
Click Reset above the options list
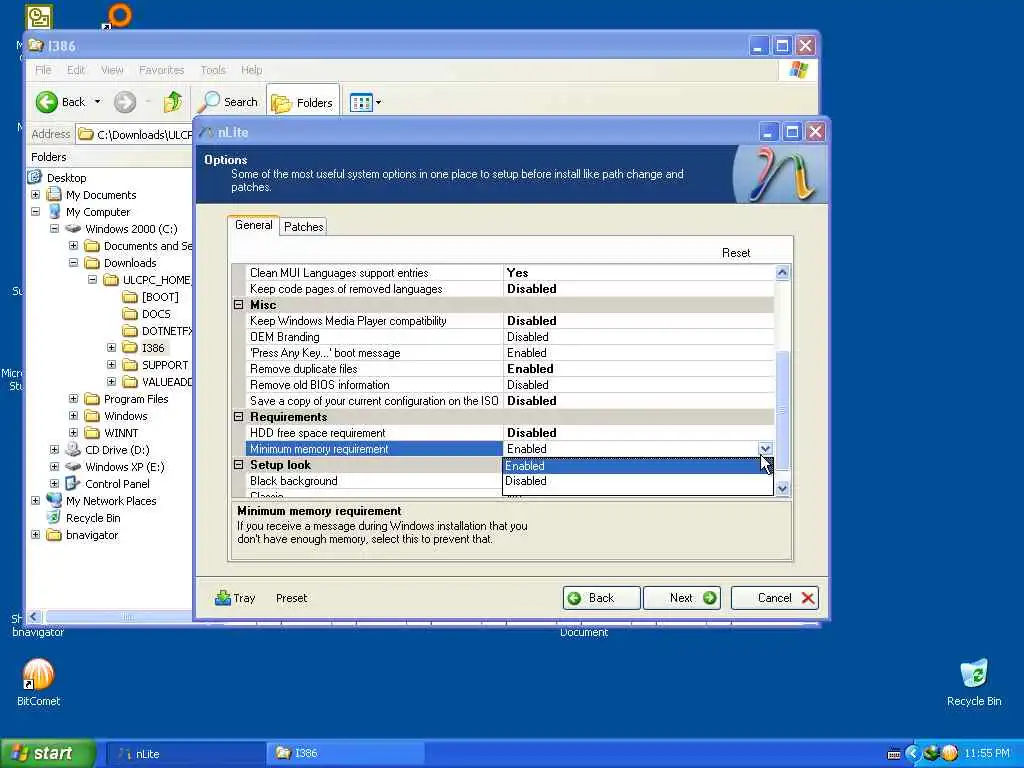(736, 253)
